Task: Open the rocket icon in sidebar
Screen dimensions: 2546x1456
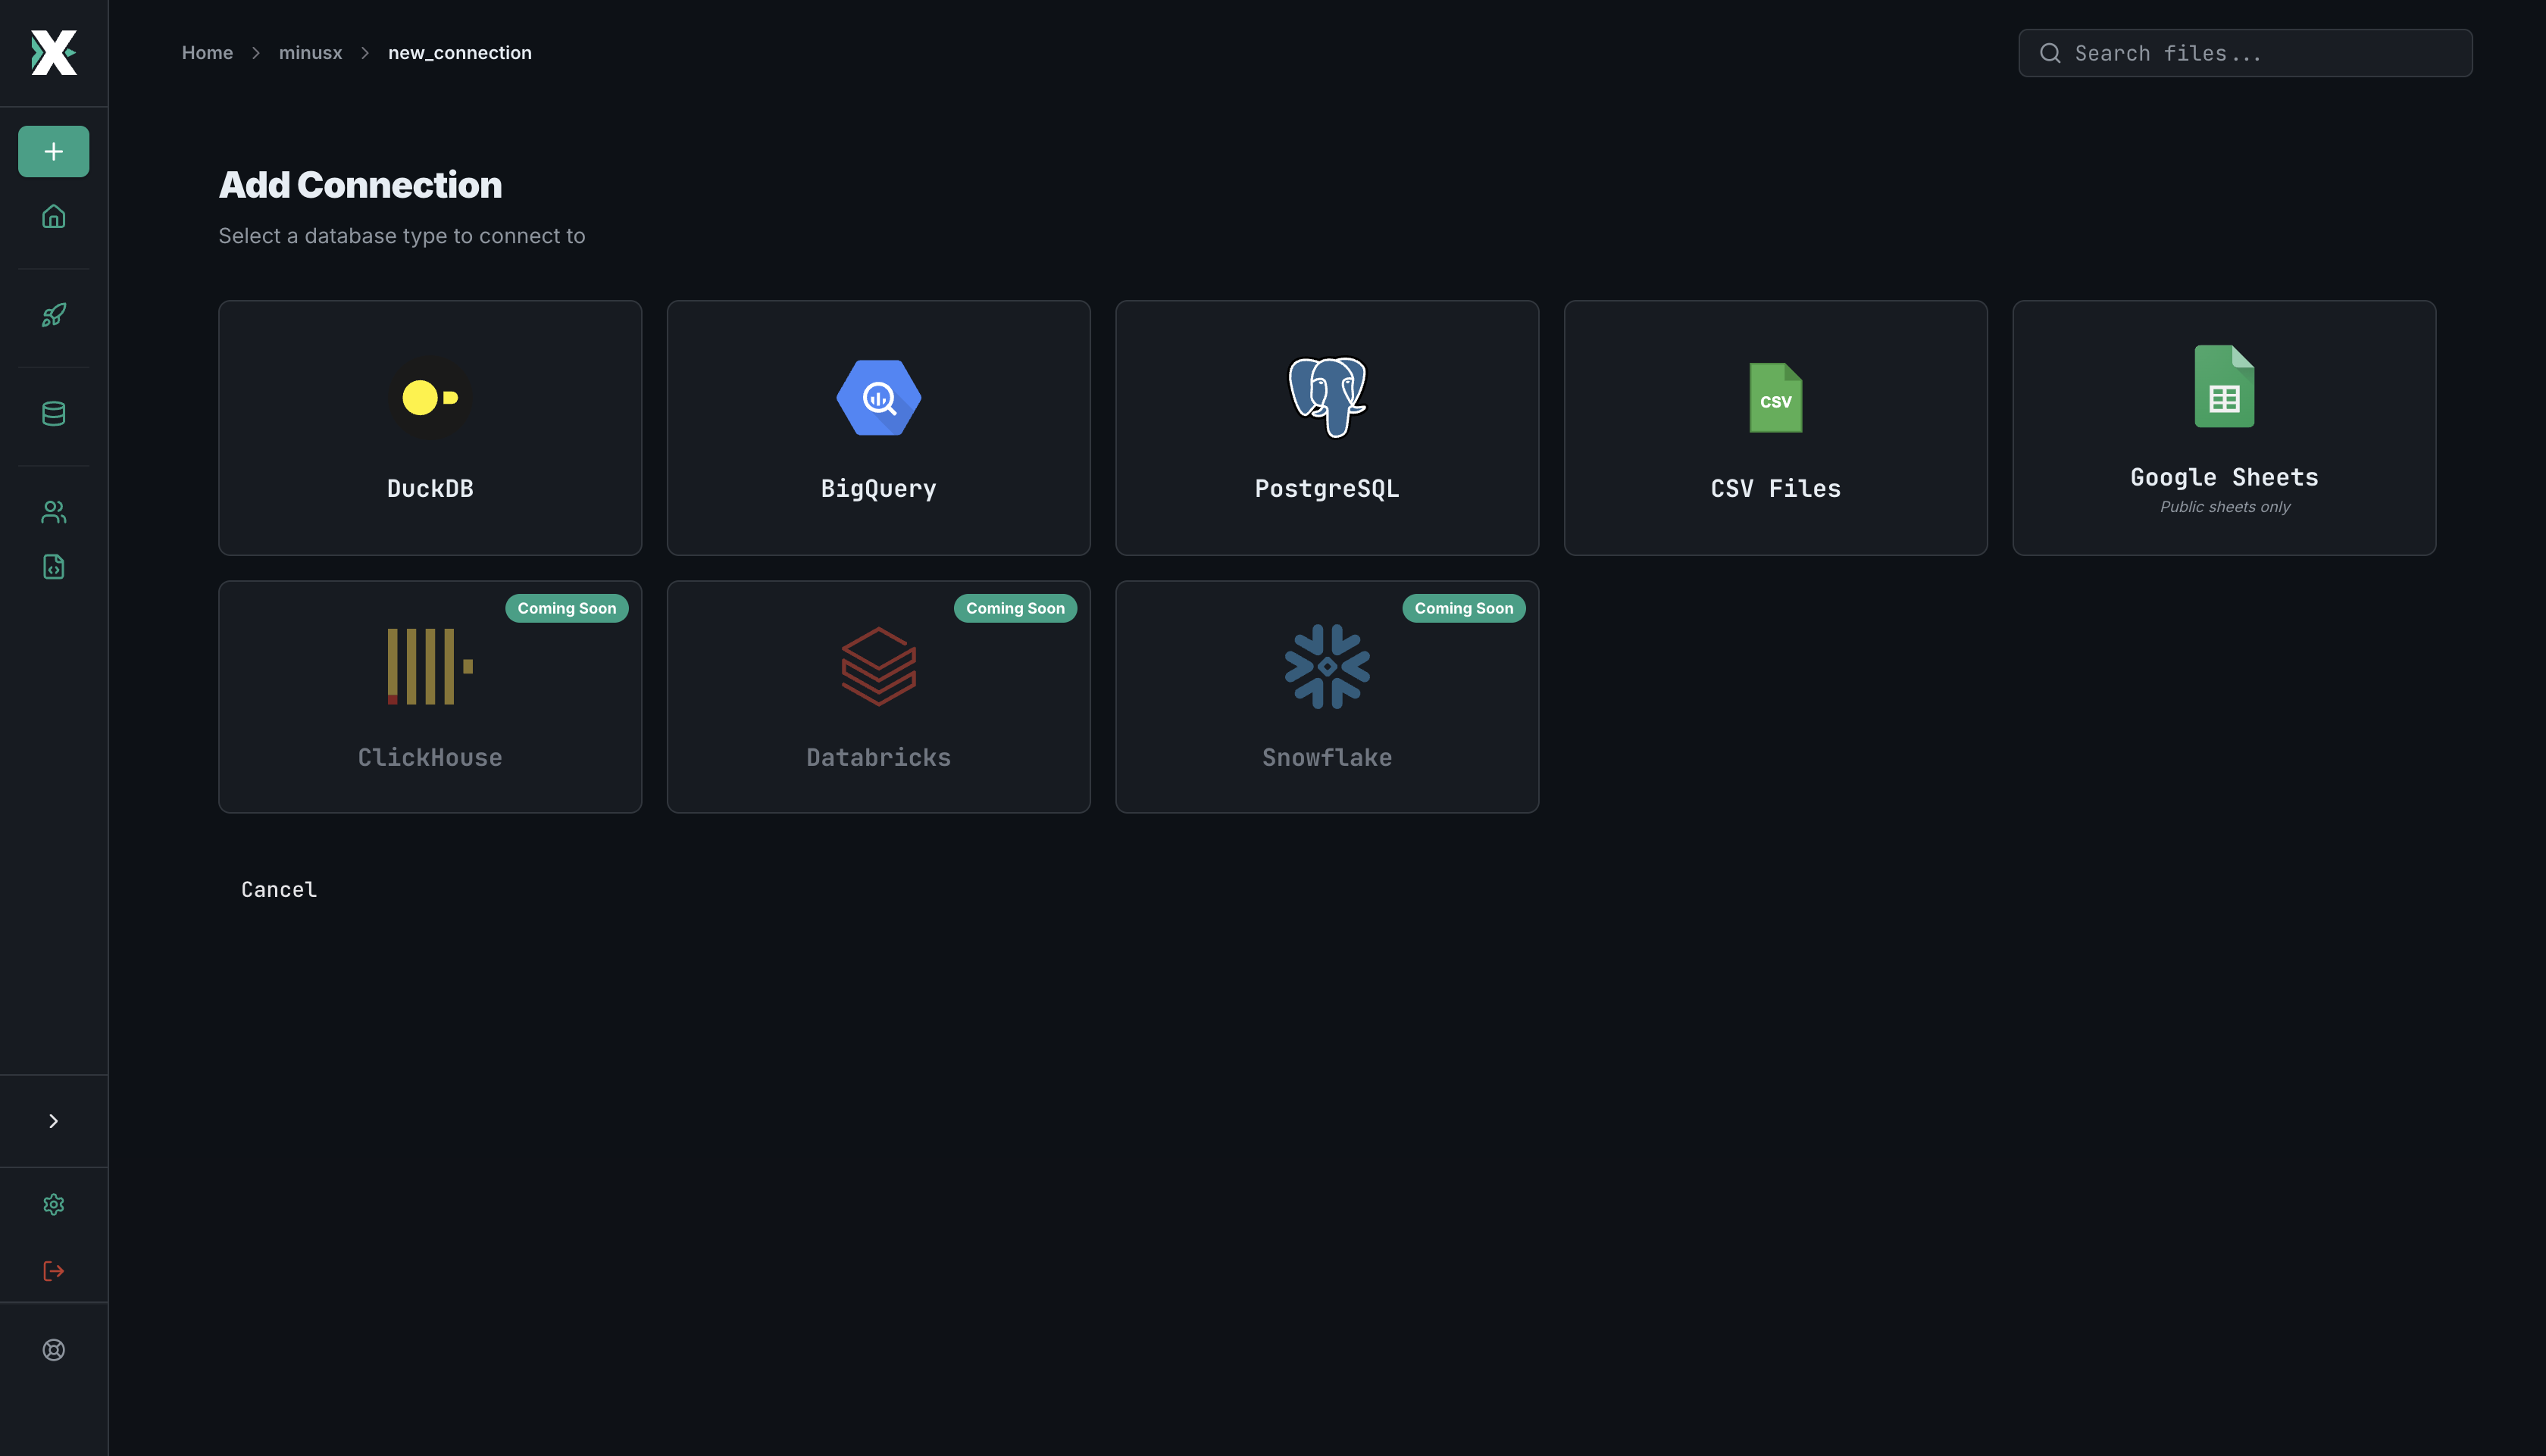Action: pos(53,315)
